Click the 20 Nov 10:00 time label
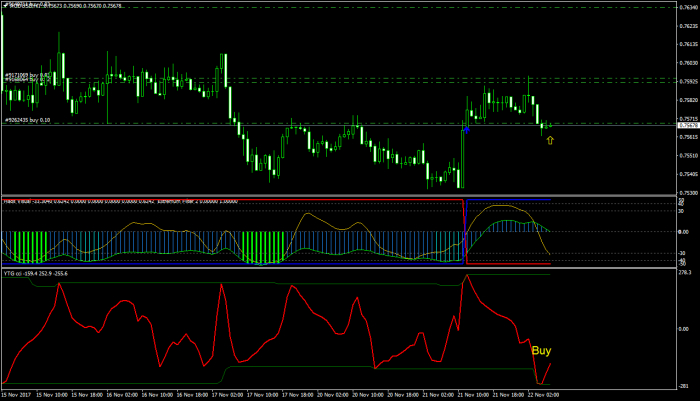700x401 pixels. 368,395
